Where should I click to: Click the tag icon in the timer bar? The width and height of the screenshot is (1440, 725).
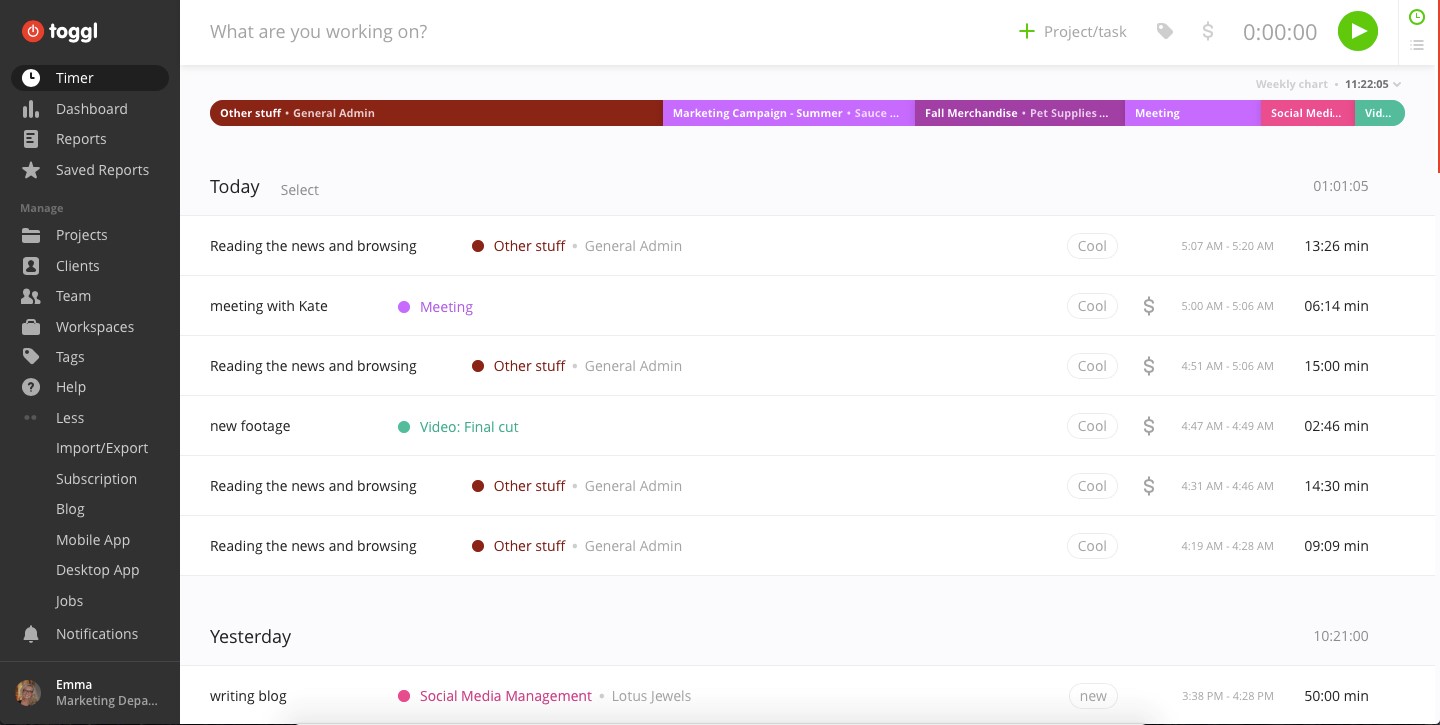[x=1165, y=32]
